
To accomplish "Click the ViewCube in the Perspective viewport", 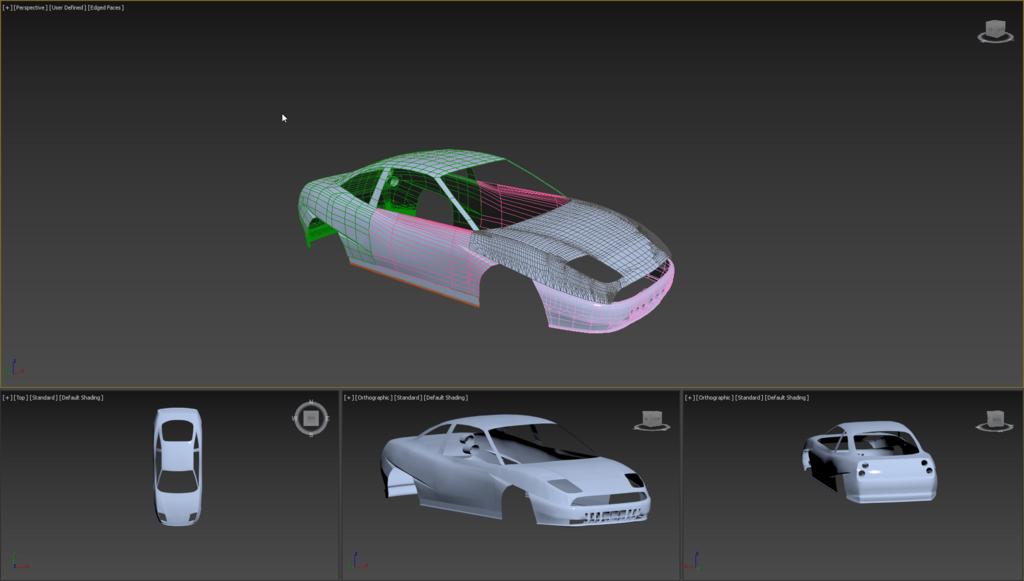I will (x=995, y=32).
